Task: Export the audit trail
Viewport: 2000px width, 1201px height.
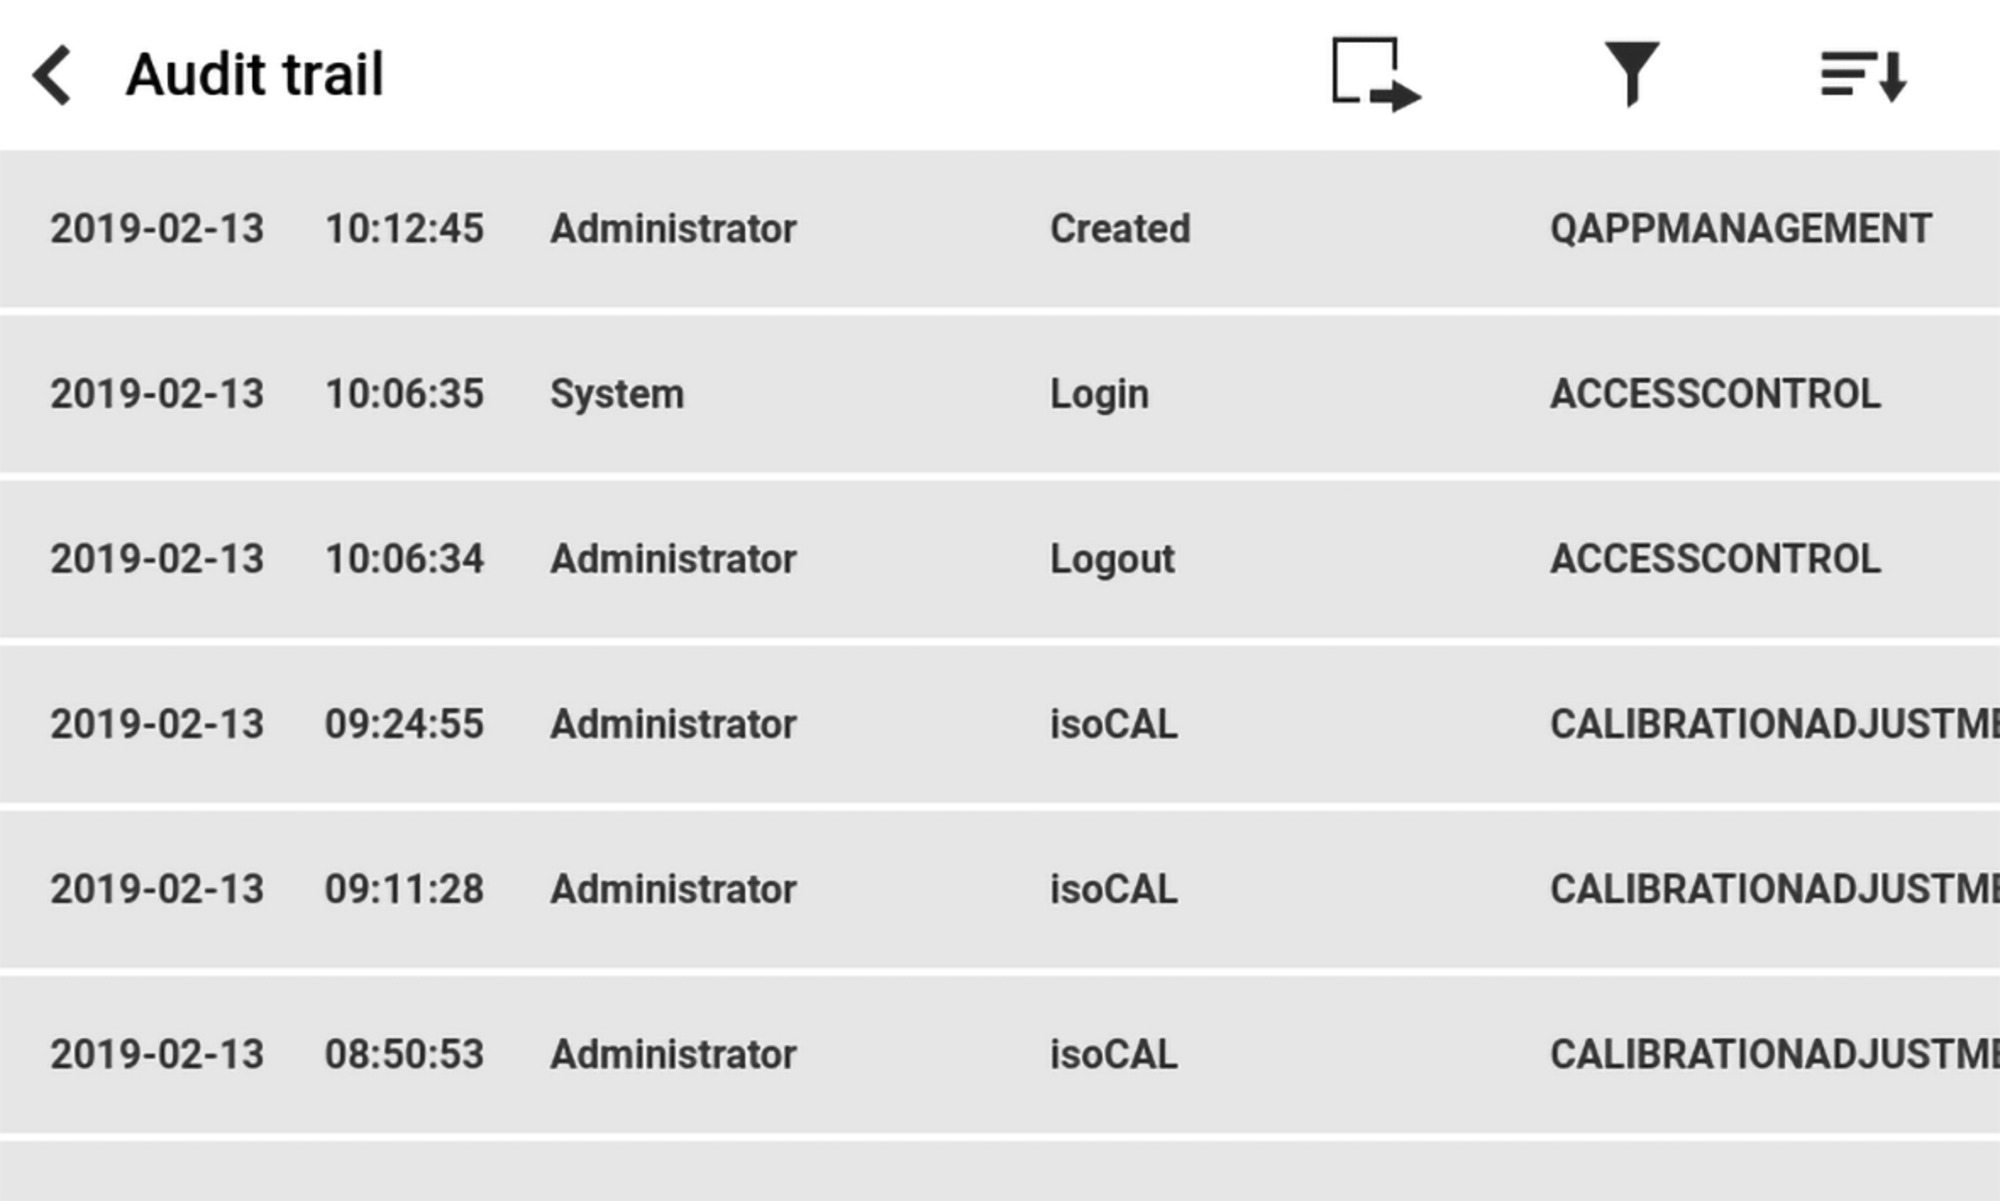Action: (x=1375, y=74)
